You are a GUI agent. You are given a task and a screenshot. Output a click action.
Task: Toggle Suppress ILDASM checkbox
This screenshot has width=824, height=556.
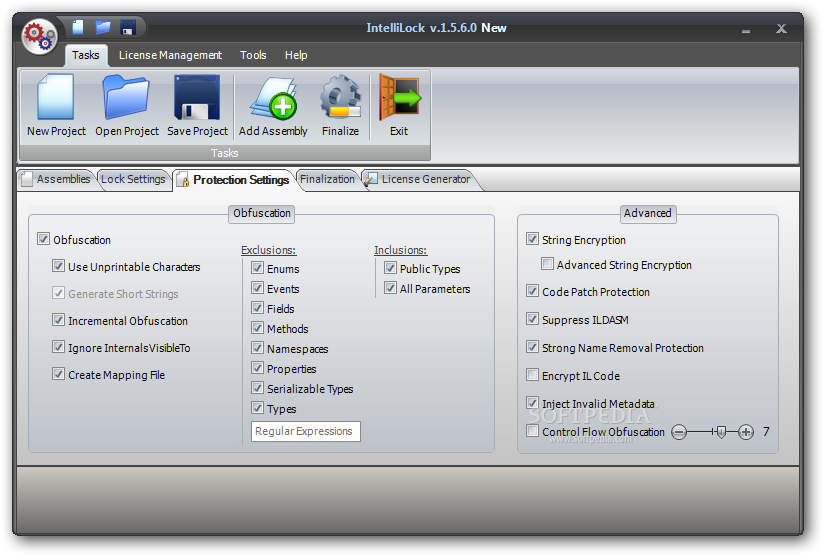point(532,319)
